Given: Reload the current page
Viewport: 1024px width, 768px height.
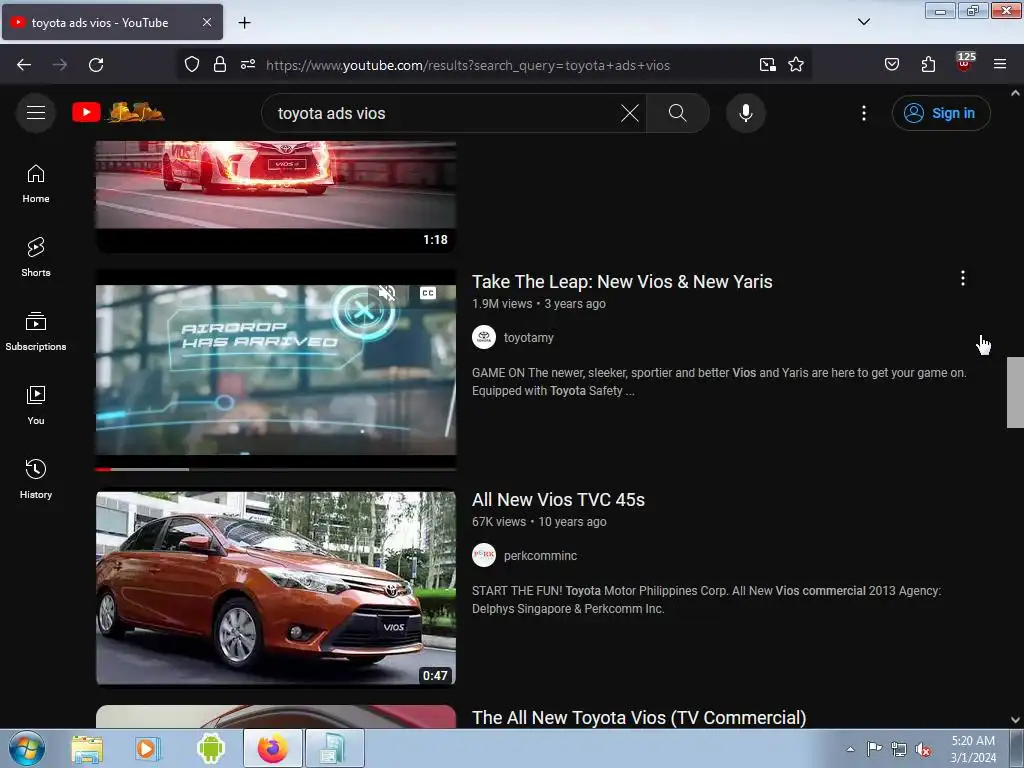Looking at the screenshot, I should (96, 65).
